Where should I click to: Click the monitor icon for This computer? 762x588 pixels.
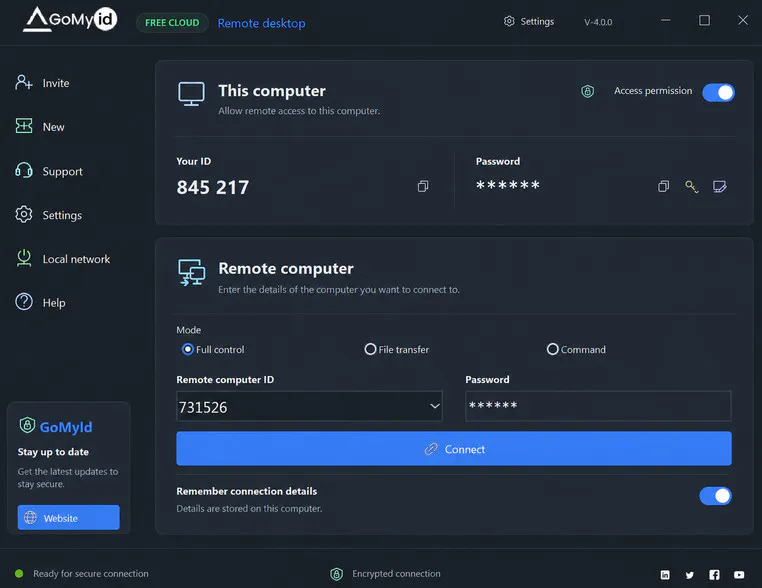(191, 94)
